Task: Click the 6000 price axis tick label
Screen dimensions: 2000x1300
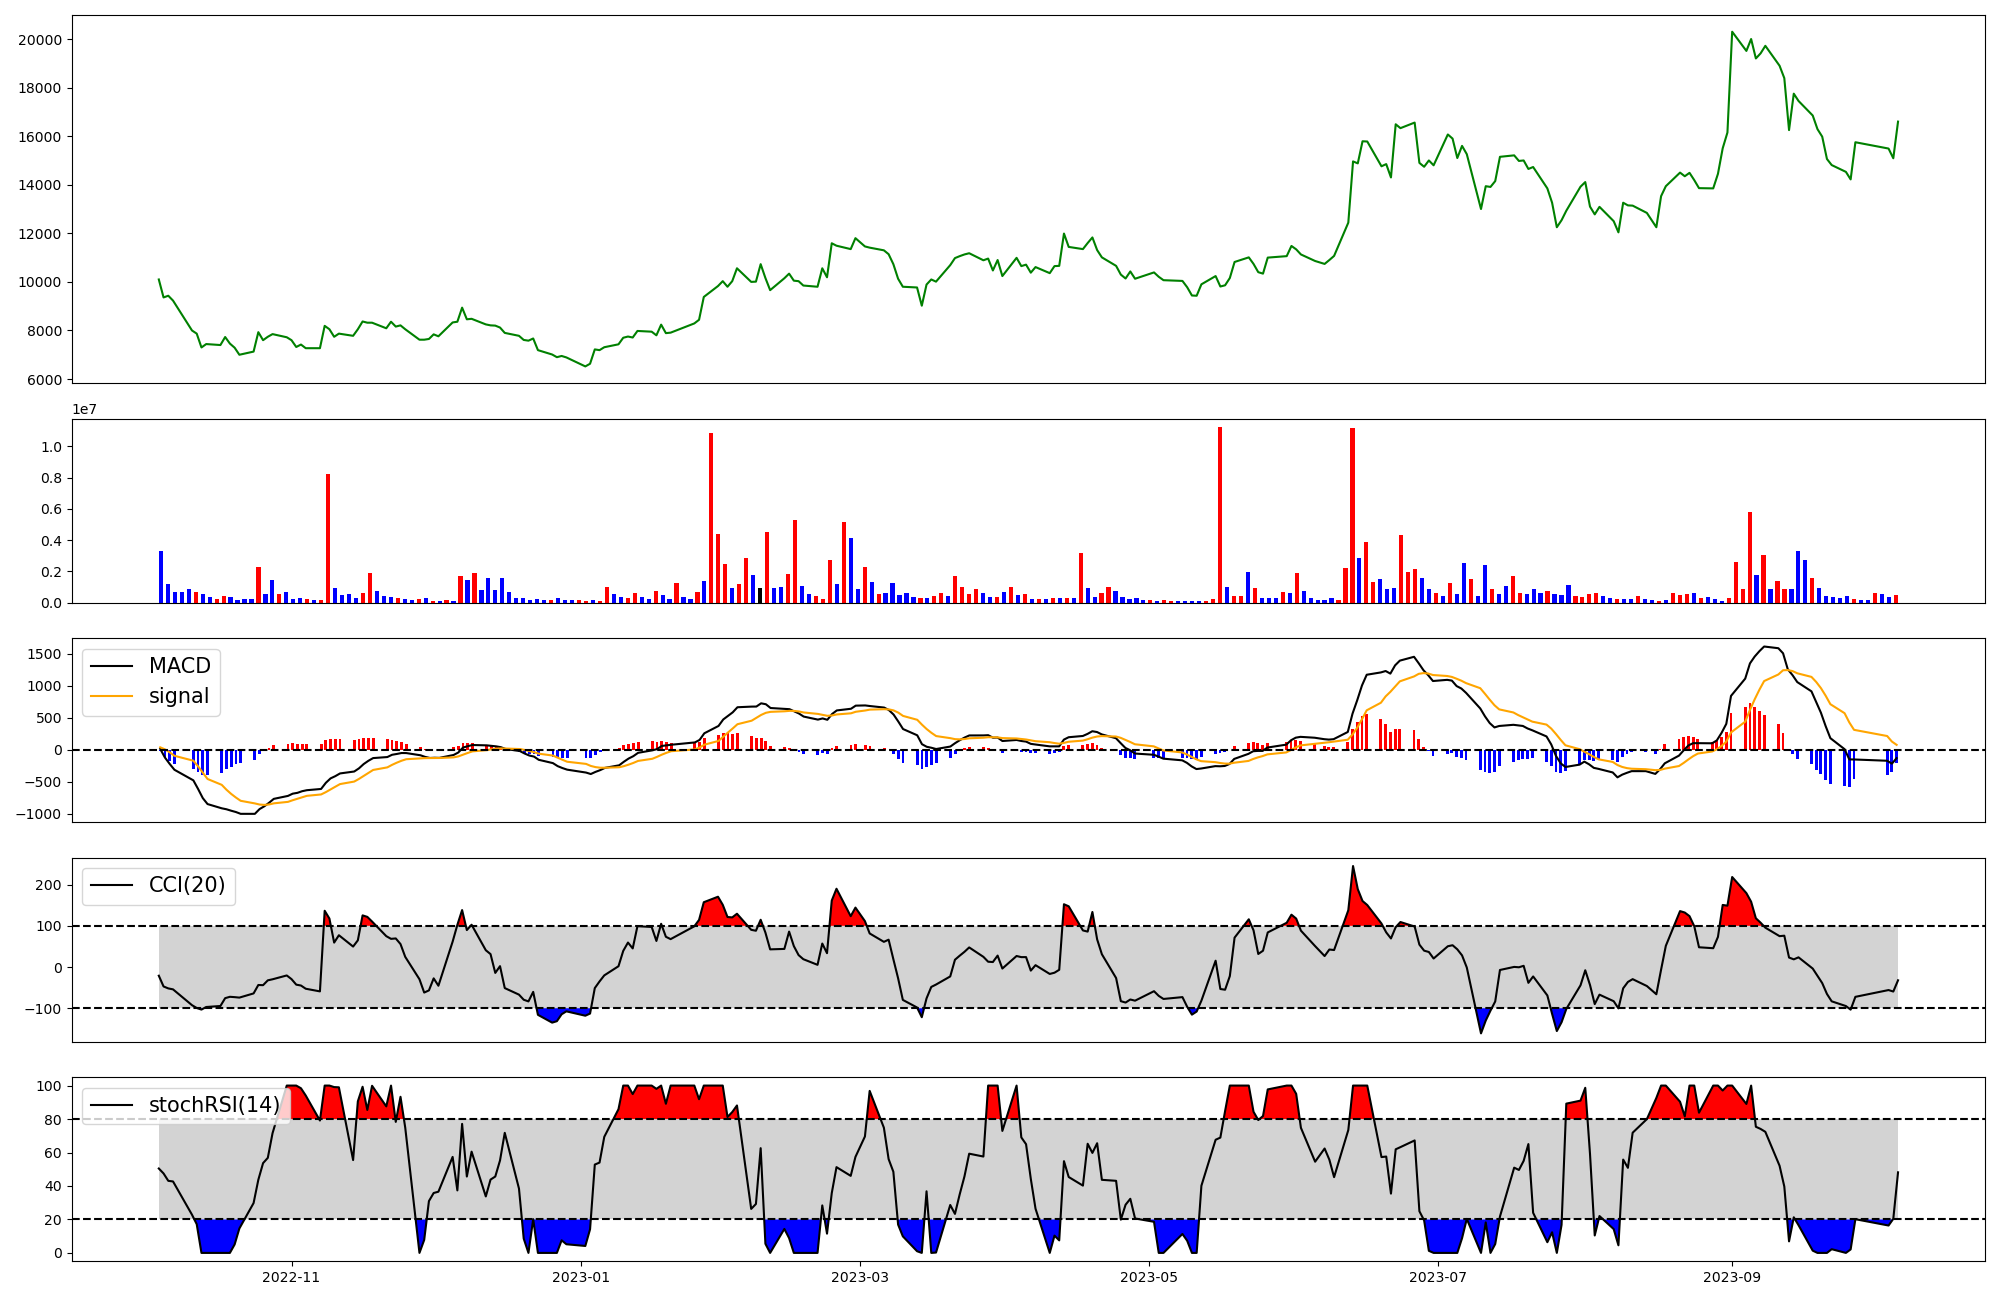Action: 44,380
